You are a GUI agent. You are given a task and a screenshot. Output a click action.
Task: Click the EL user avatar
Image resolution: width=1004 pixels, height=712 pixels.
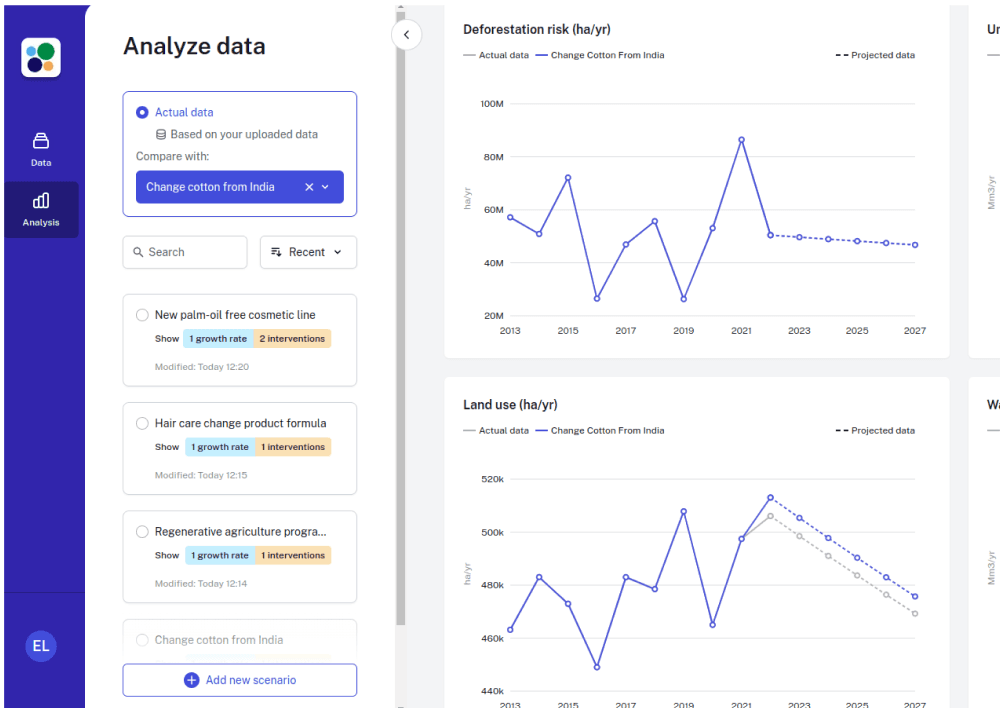point(41,646)
